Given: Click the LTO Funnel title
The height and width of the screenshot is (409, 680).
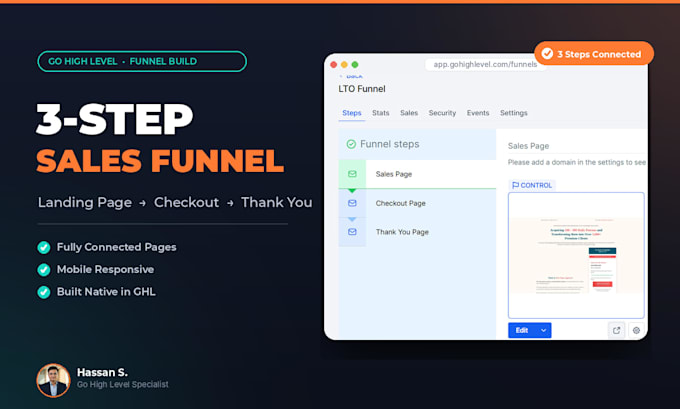Looking at the screenshot, I should 362,89.
